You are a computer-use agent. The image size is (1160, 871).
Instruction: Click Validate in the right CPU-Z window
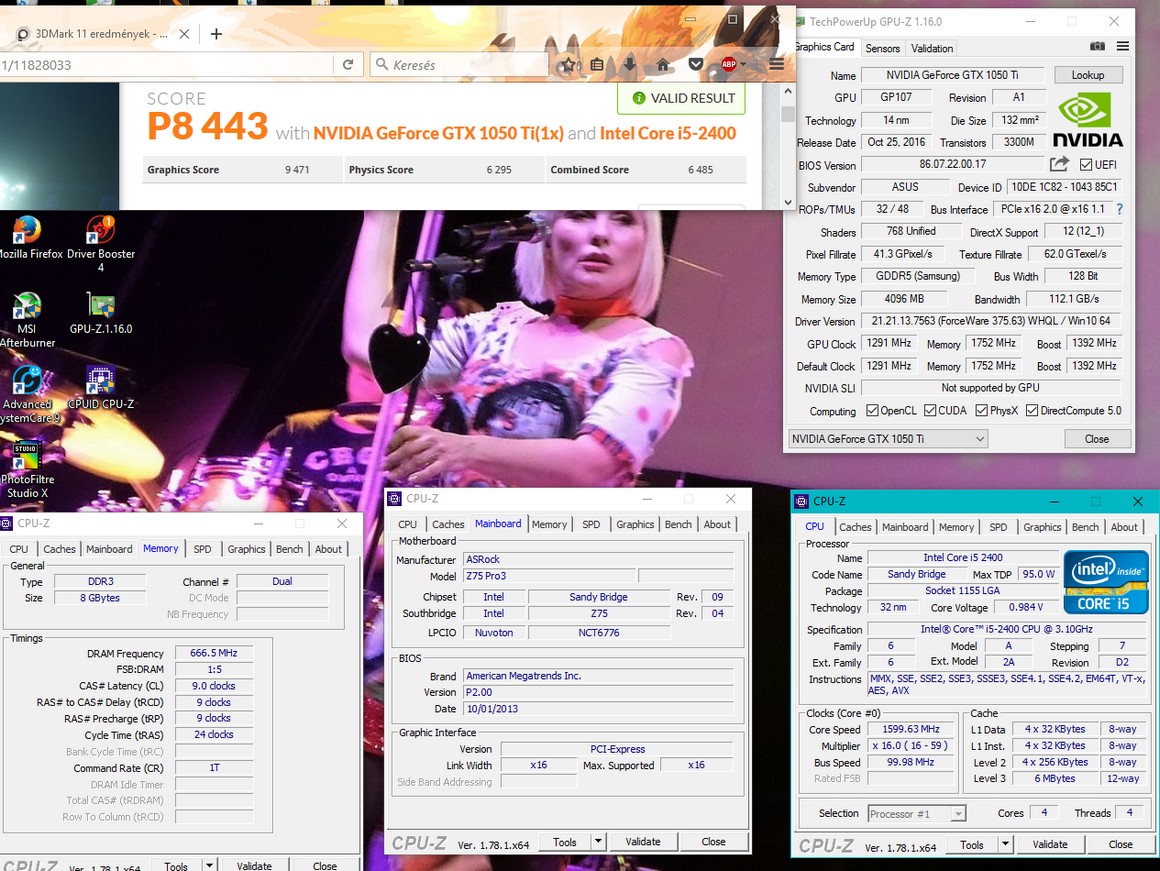pyautogui.click(x=1050, y=844)
